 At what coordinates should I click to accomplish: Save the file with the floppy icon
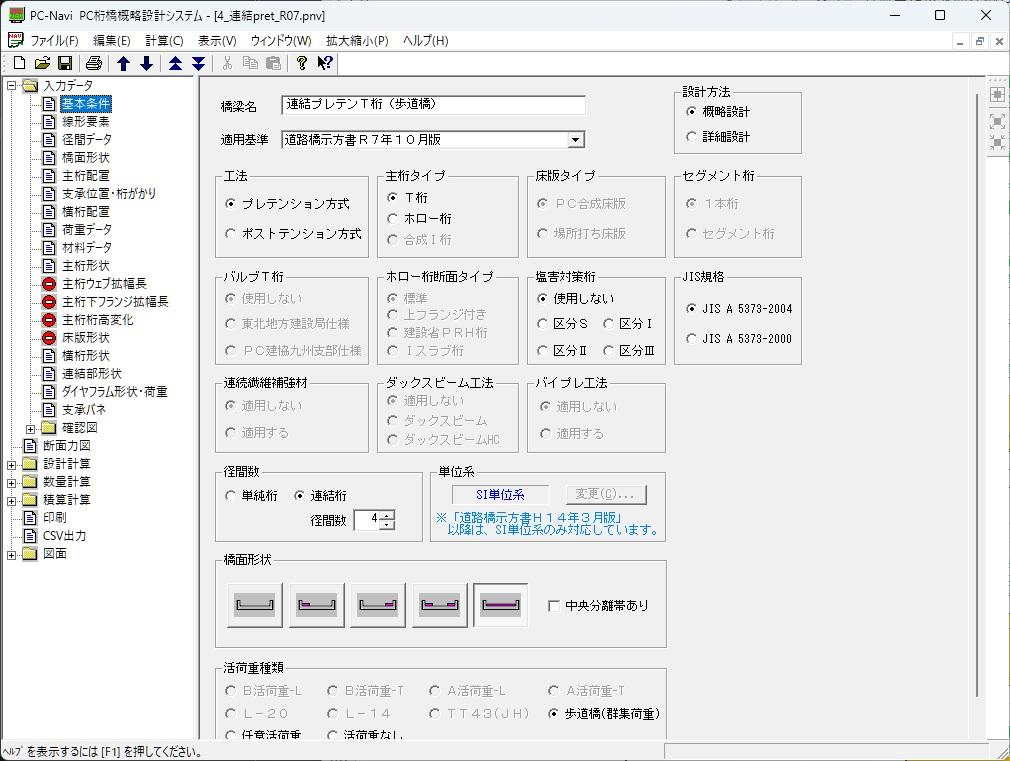pos(64,64)
